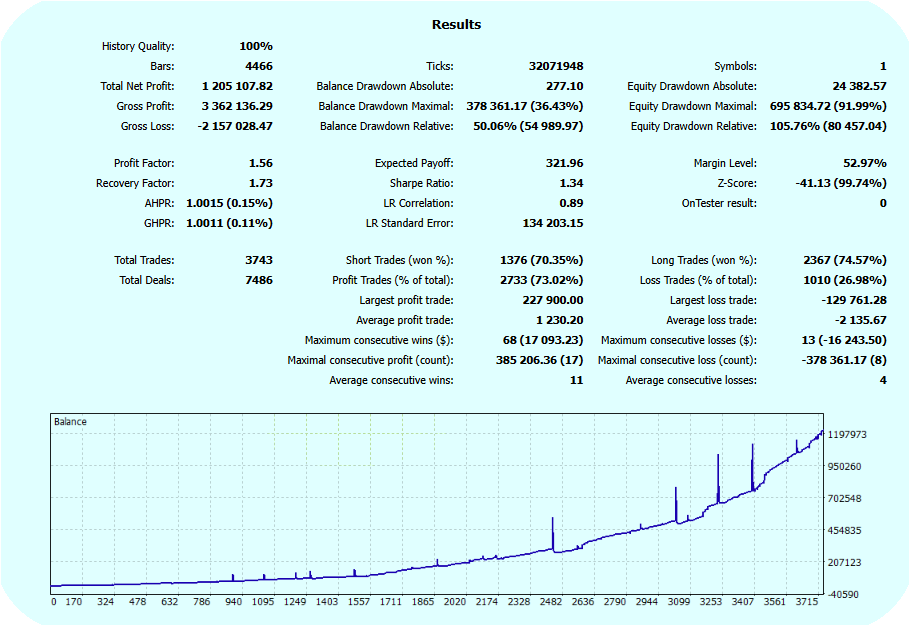Select the Profit Factor value 1.56
The height and width of the screenshot is (625, 909).
(x=260, y=163)
